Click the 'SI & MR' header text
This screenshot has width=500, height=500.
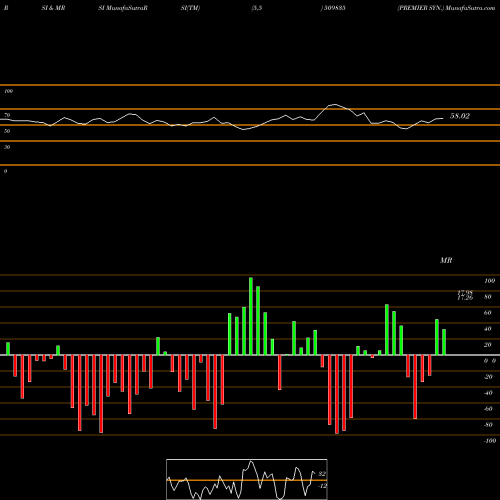pyautogui.click(x=53, y=8)
